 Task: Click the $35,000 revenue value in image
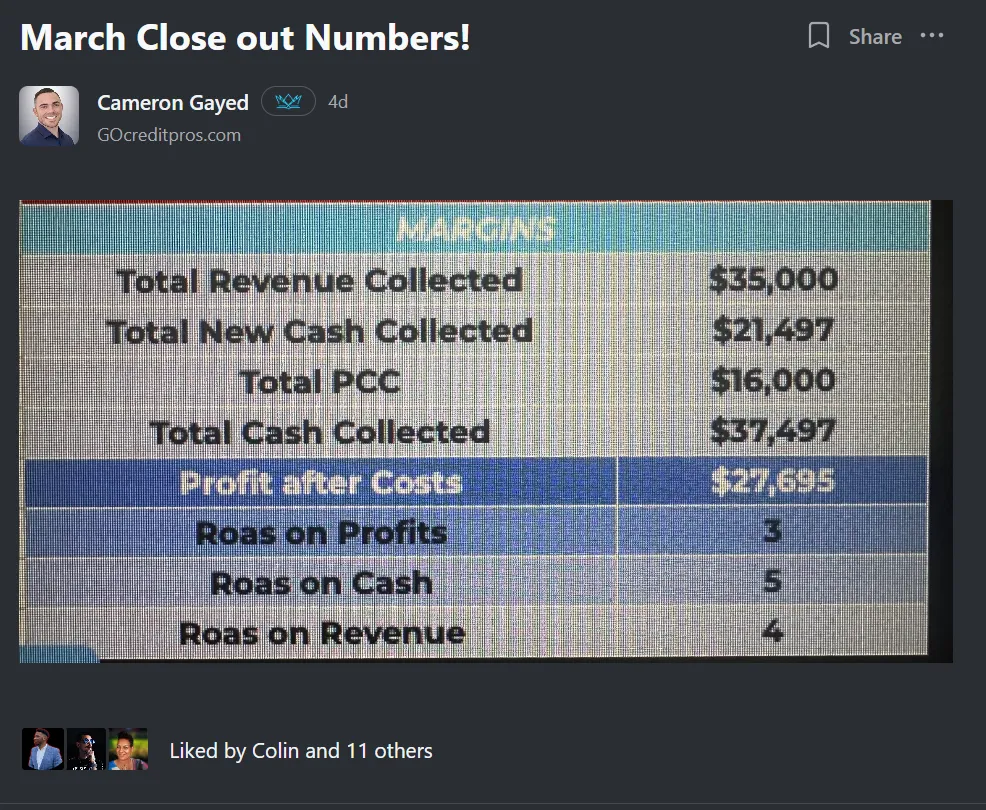[773, 279]
